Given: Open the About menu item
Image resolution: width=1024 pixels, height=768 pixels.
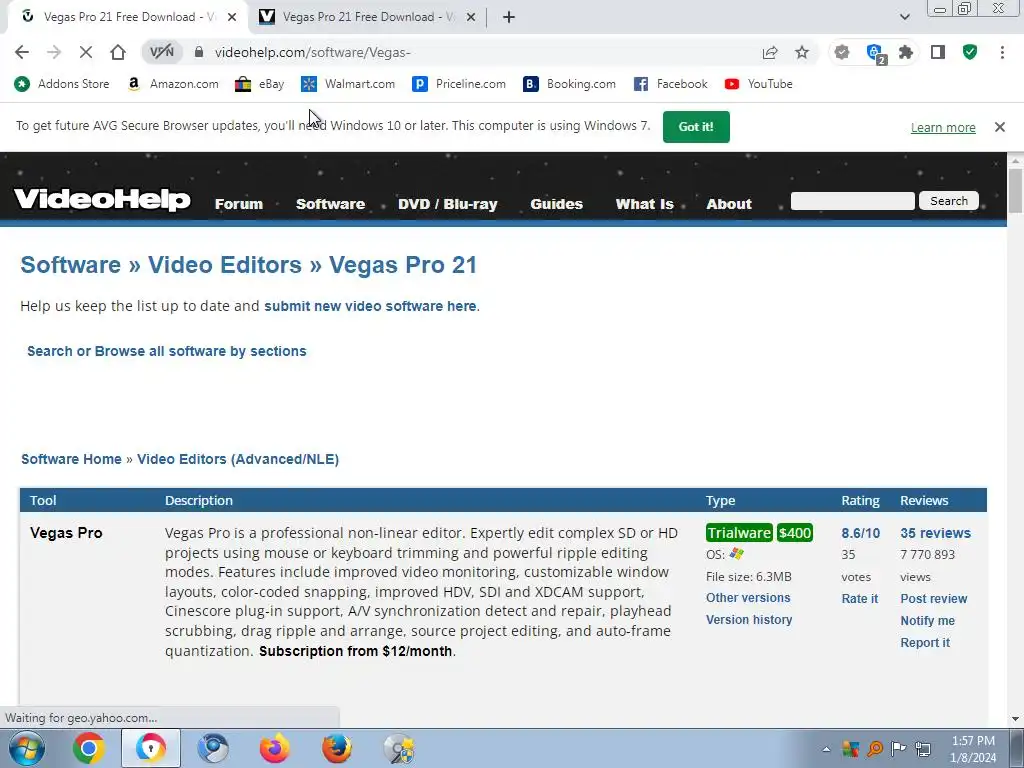Looking at the screenshot, I should coord(729,204).
